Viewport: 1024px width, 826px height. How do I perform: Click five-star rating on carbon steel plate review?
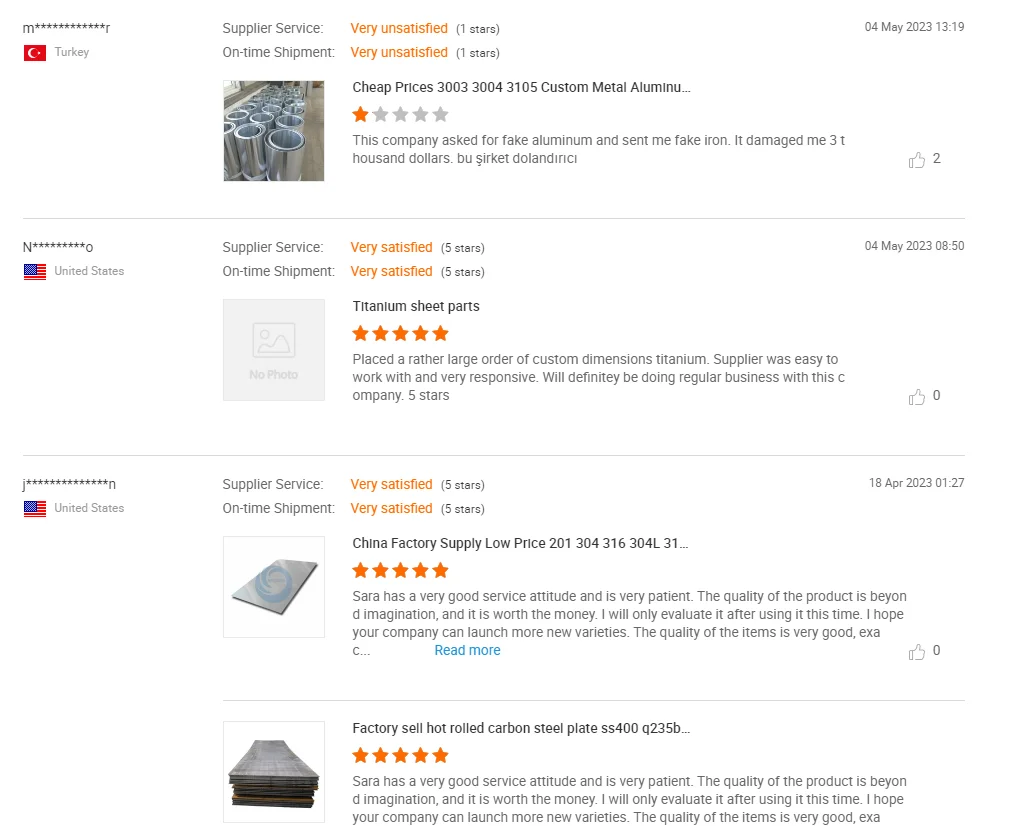tap(400, 755)
